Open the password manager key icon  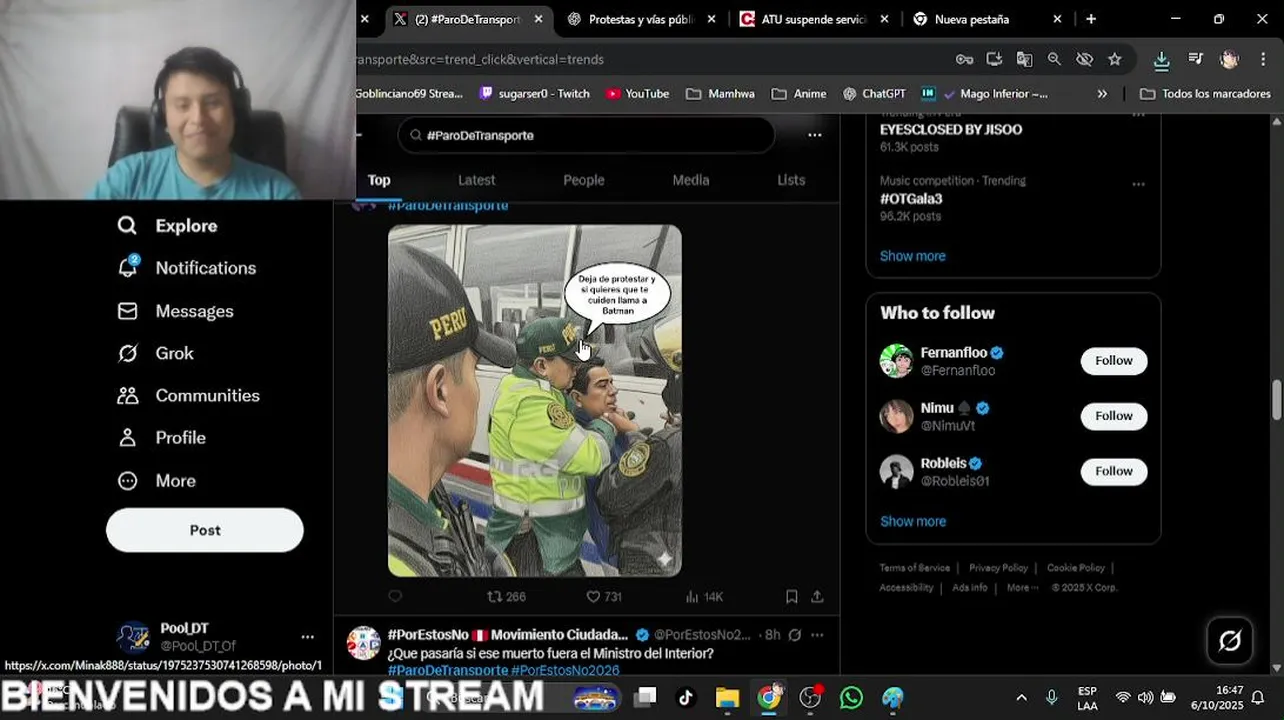[964, 59]
